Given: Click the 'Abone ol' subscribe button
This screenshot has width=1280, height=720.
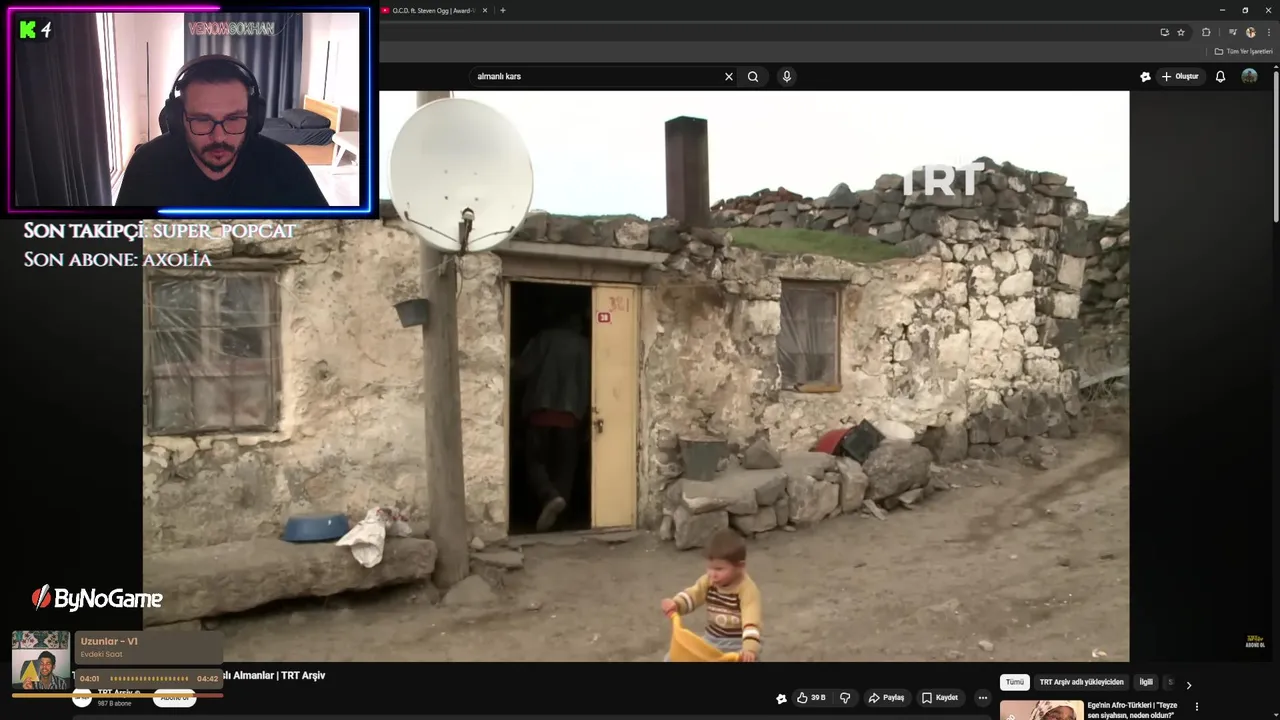Looking at the screenshot, I should [x=174, y=698].
